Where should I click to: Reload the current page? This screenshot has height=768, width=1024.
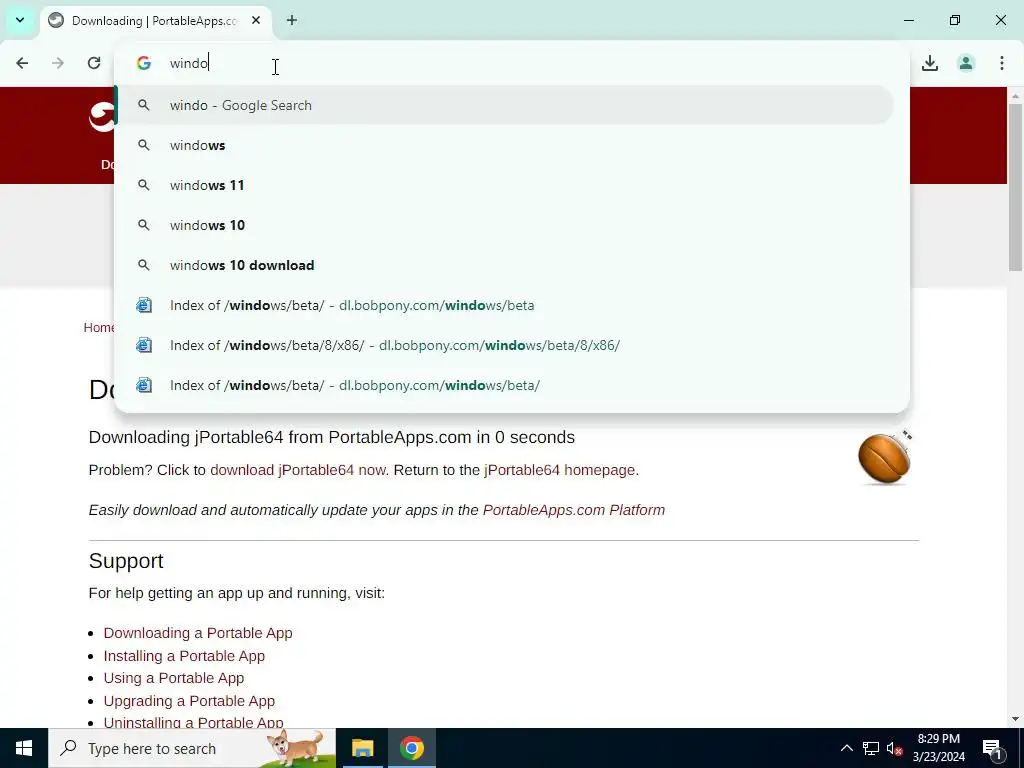(94, 63)
